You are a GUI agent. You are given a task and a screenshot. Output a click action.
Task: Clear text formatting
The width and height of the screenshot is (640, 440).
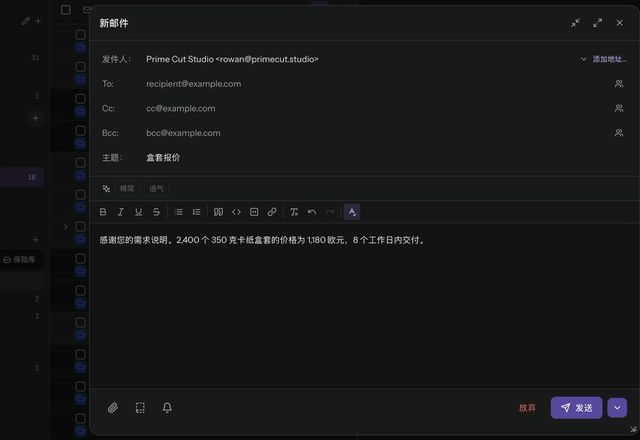[x=294, y=212]
